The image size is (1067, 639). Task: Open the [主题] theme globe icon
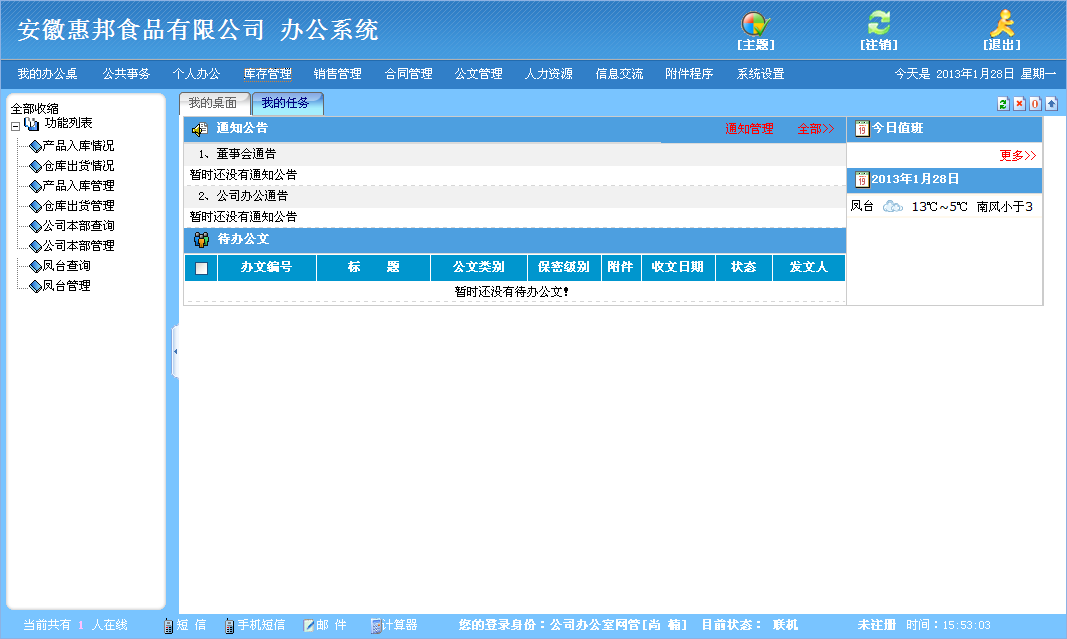[x=756, y=23]
